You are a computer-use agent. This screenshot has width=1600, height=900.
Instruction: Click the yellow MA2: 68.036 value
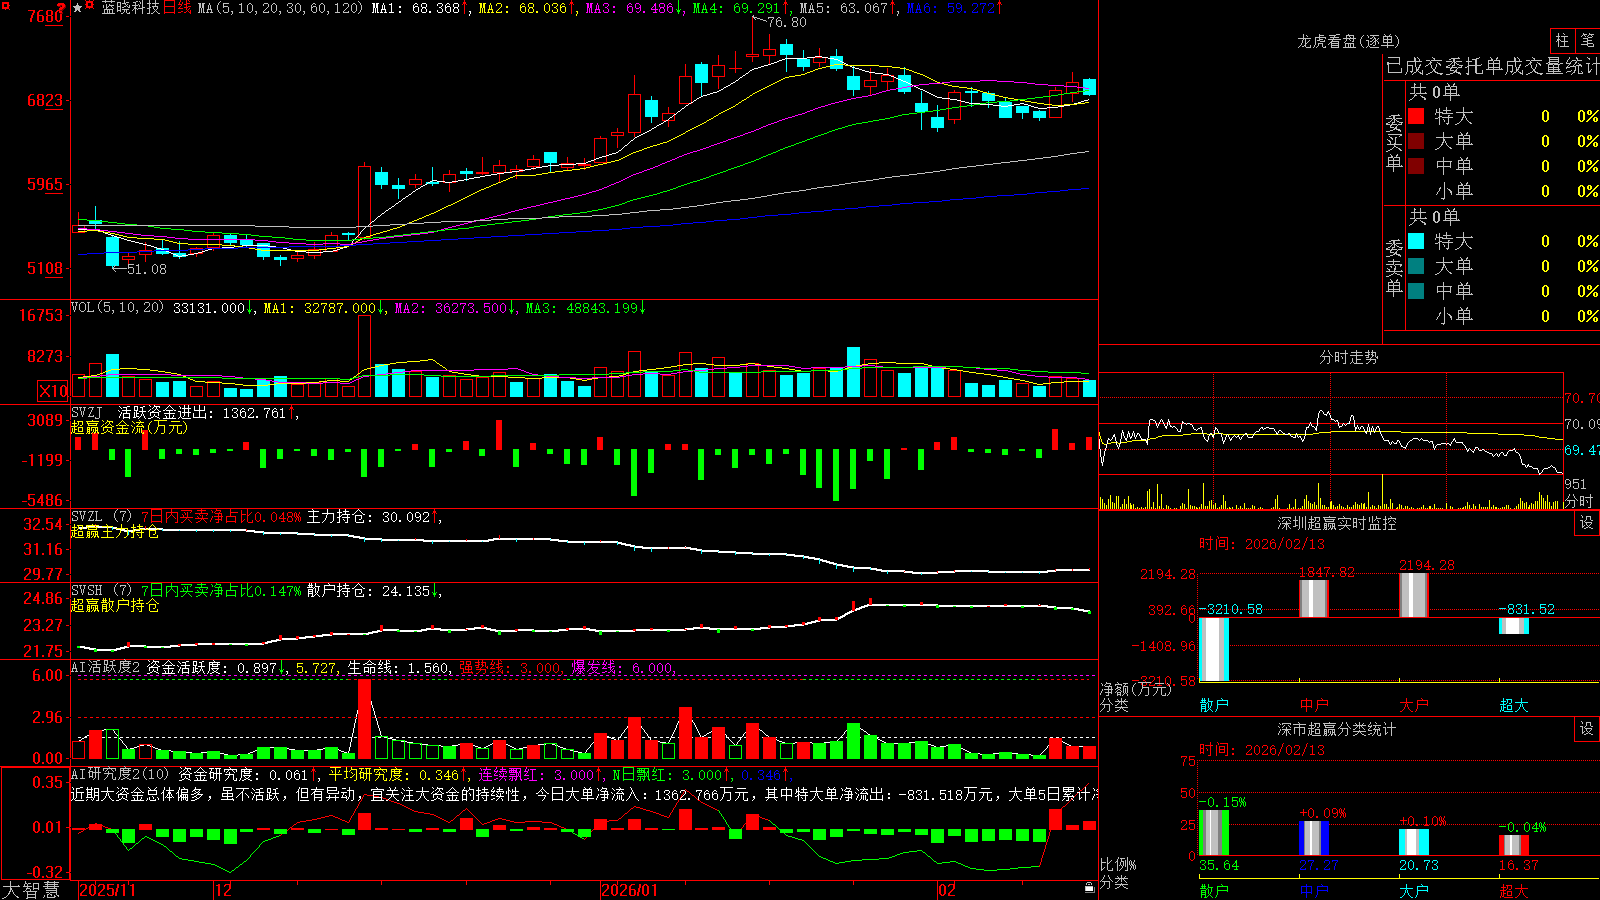coord(526,8)
